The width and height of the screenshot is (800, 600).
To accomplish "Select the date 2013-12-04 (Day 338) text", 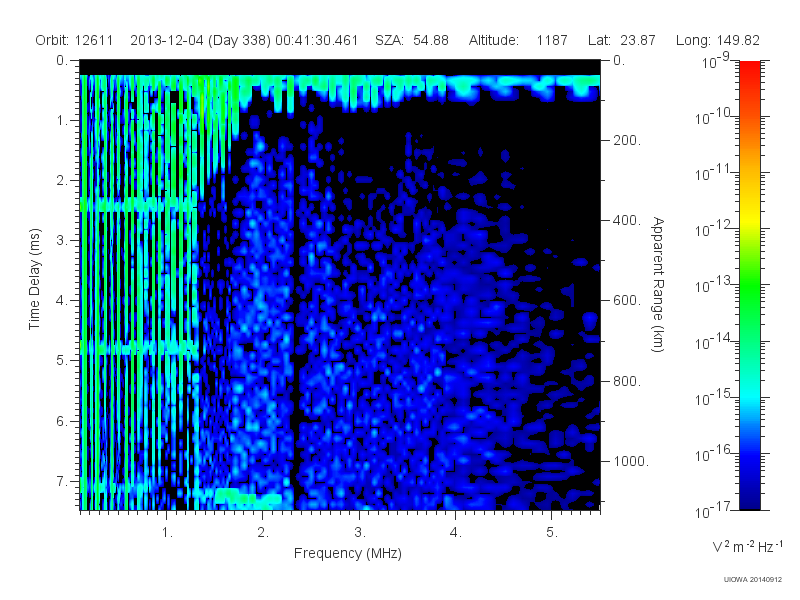I will point(201,40).
